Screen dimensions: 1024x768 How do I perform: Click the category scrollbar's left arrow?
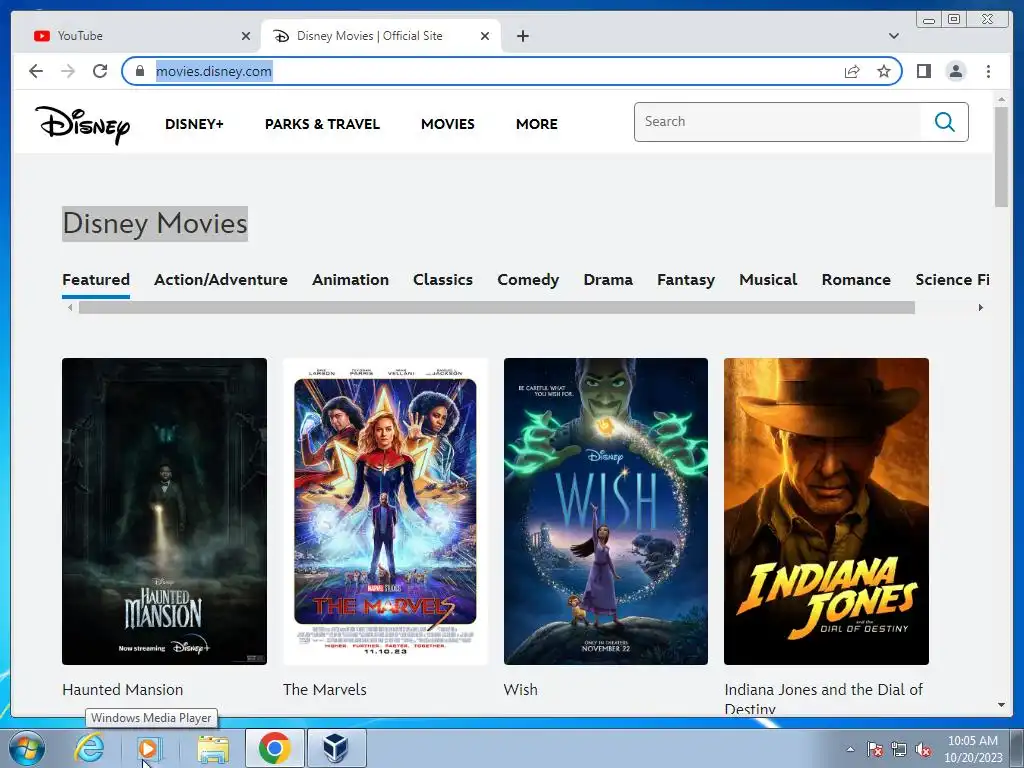pyautogui.click(x=70, y=308)
